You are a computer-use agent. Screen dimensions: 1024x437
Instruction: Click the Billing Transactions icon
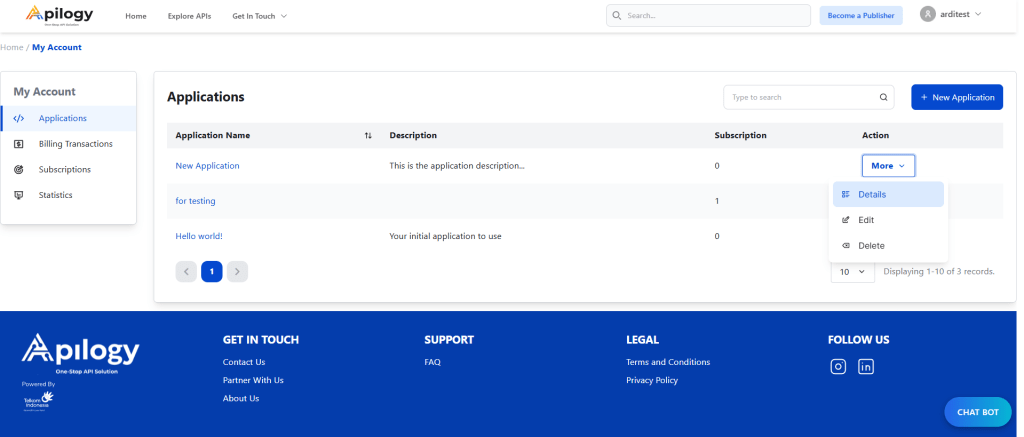19,144
